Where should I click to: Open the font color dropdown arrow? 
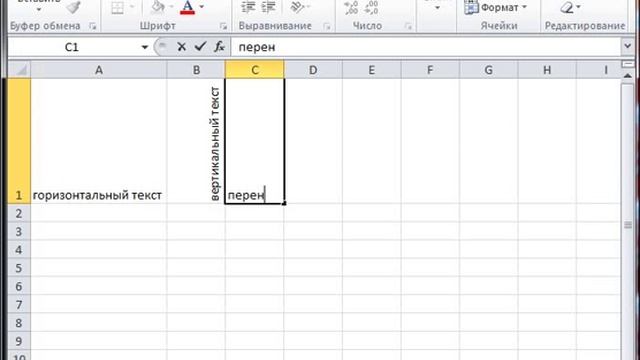point(202,7)
